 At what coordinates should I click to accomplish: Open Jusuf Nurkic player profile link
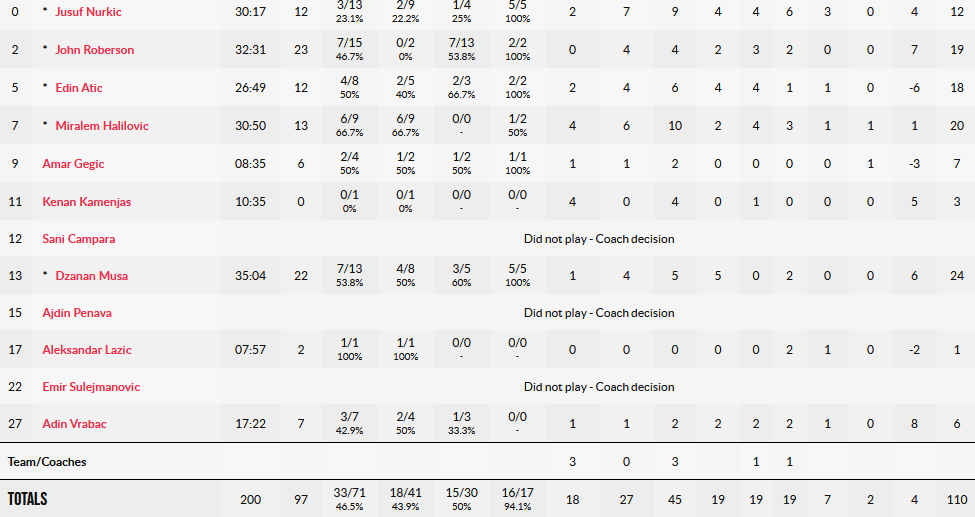click(x=88, y=12)
